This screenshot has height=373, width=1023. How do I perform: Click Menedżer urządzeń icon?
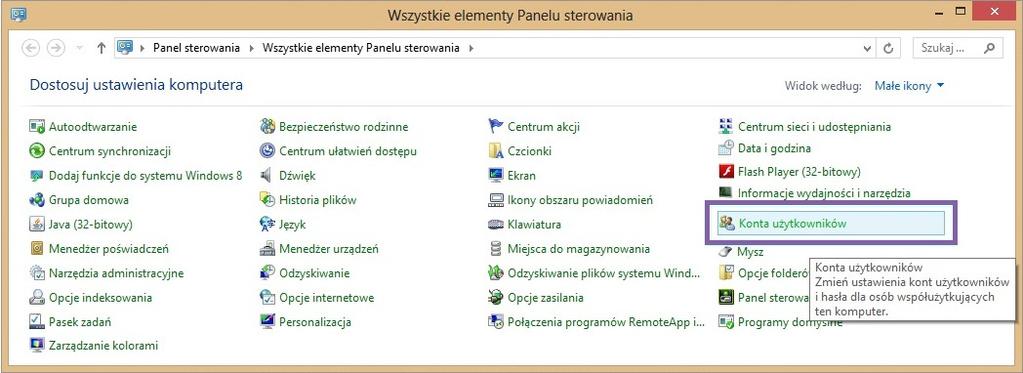pos(267,248)
